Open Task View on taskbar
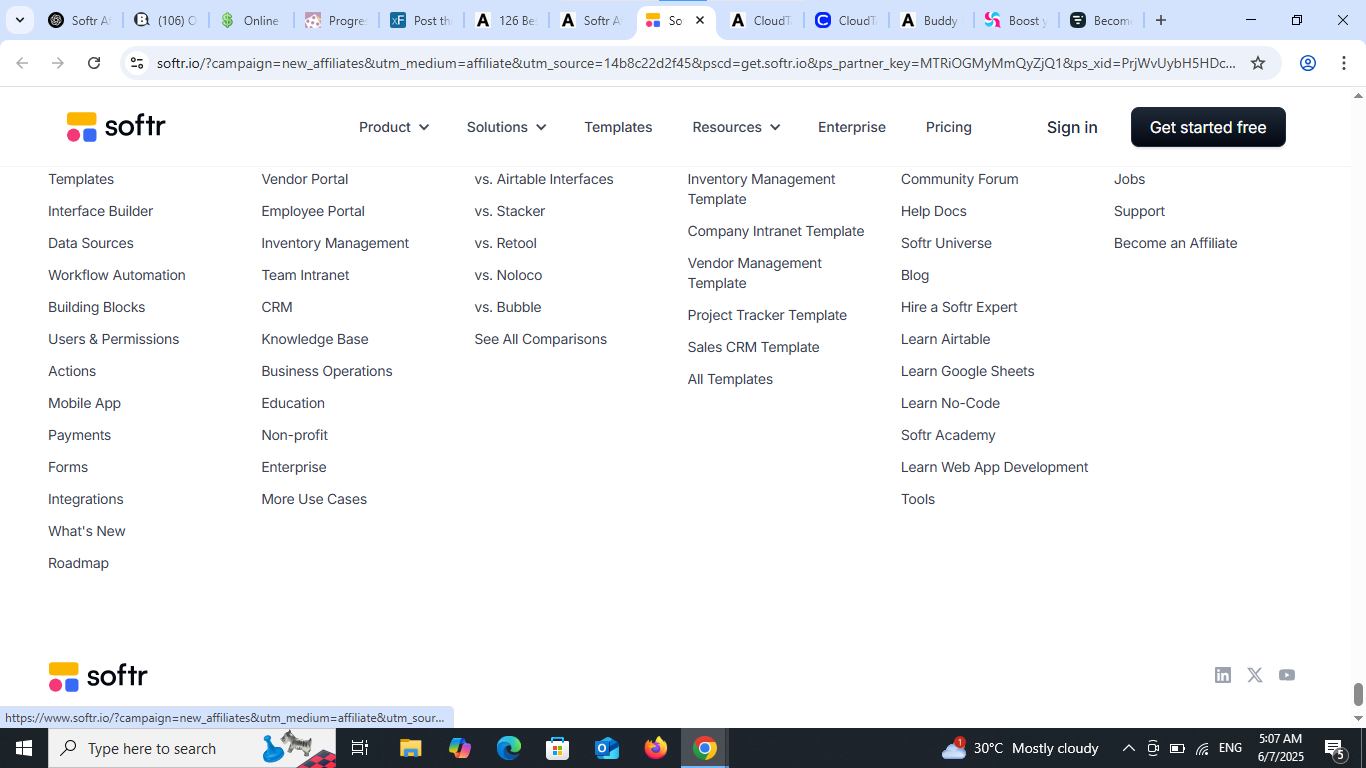This screenshot has width=1366, height=768. click(x=360, y=748)
